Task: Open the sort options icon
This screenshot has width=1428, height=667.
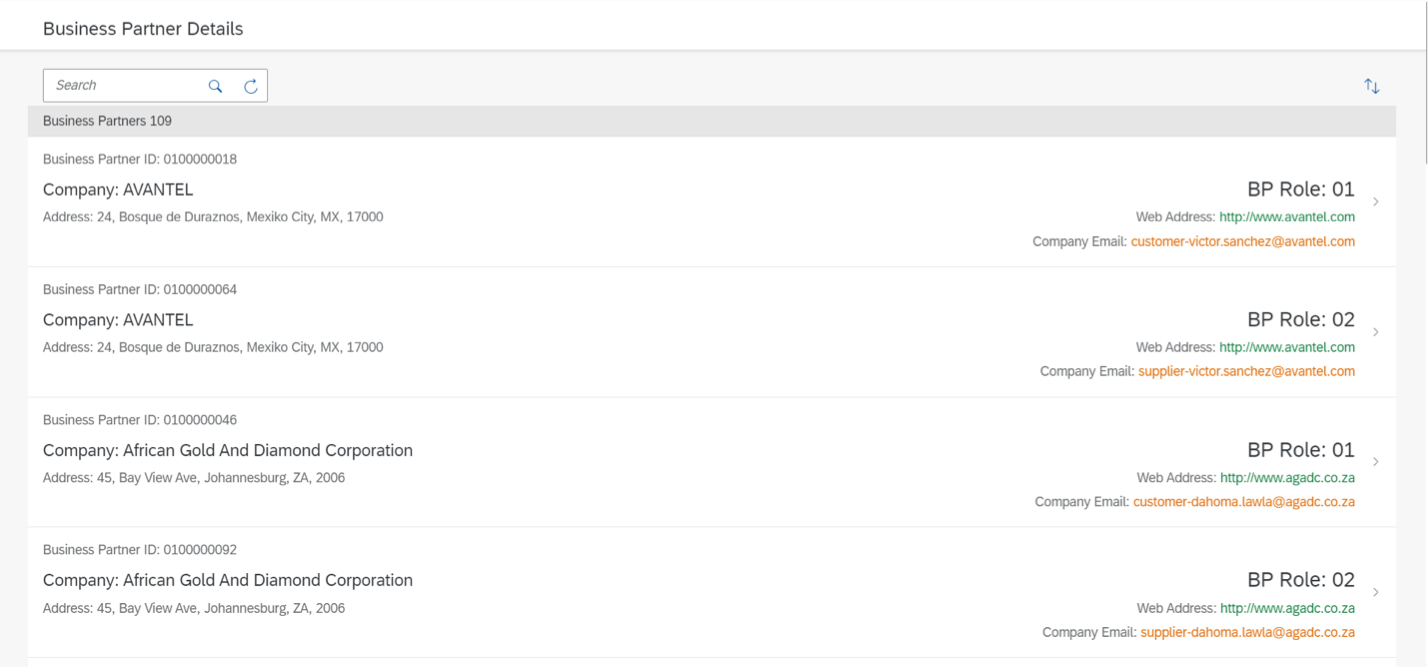Action: (1372, 86)
